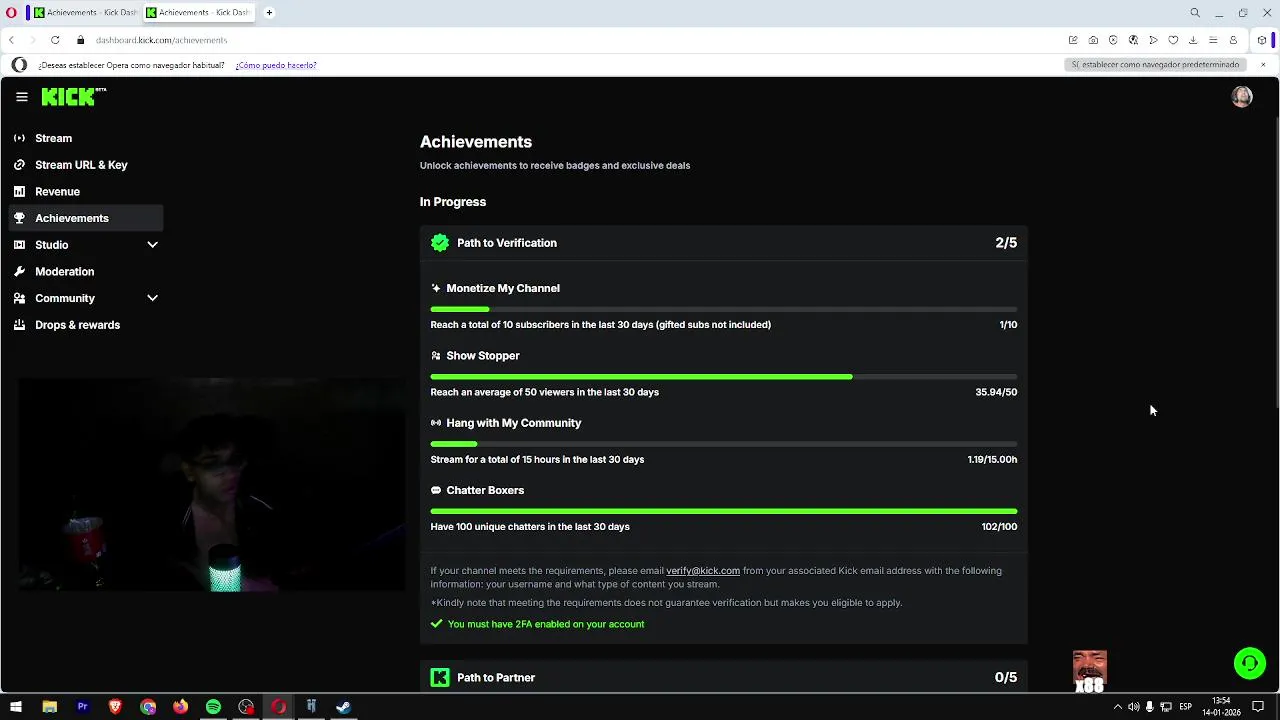Click the '35.94/50' value

point(996,392)
